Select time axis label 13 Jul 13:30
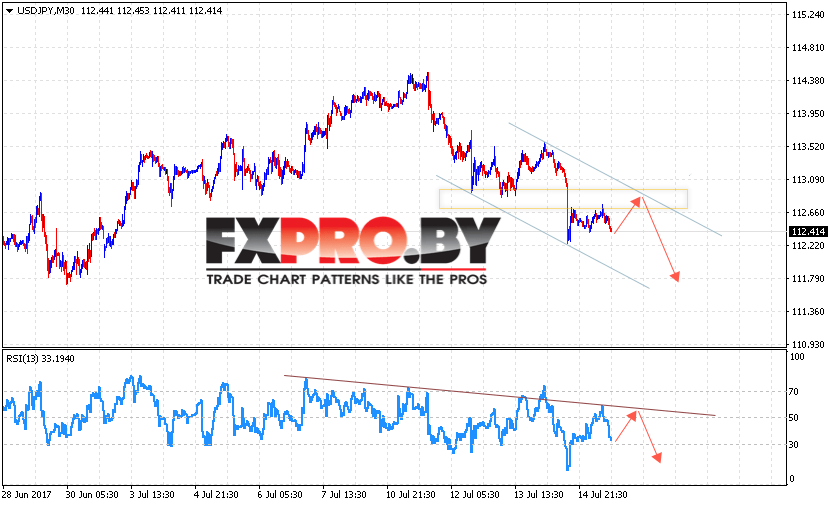This screenshot has width=829, height=506. pyautogui.click(x=538, y=495)
